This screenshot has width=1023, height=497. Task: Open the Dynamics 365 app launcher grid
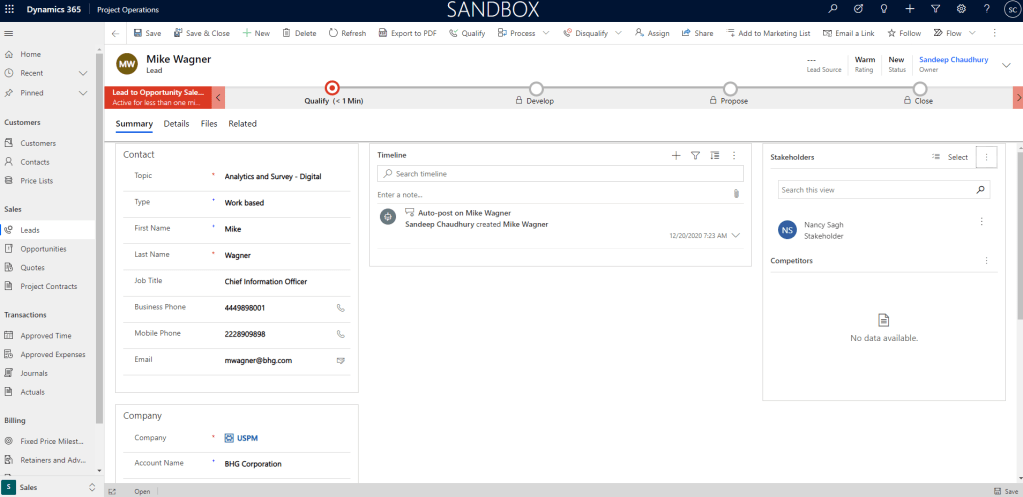point(9,9)
